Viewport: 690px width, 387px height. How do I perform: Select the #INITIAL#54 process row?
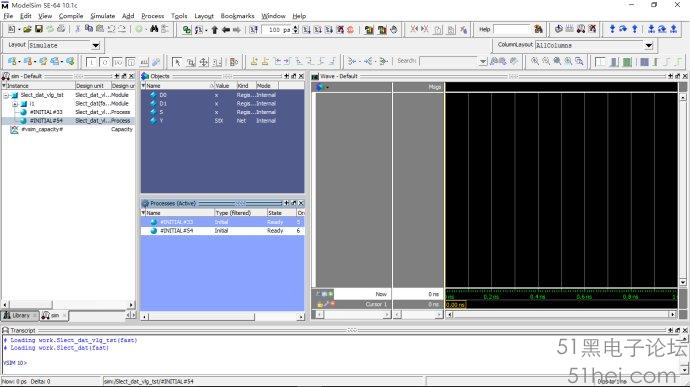pos(222,231)
